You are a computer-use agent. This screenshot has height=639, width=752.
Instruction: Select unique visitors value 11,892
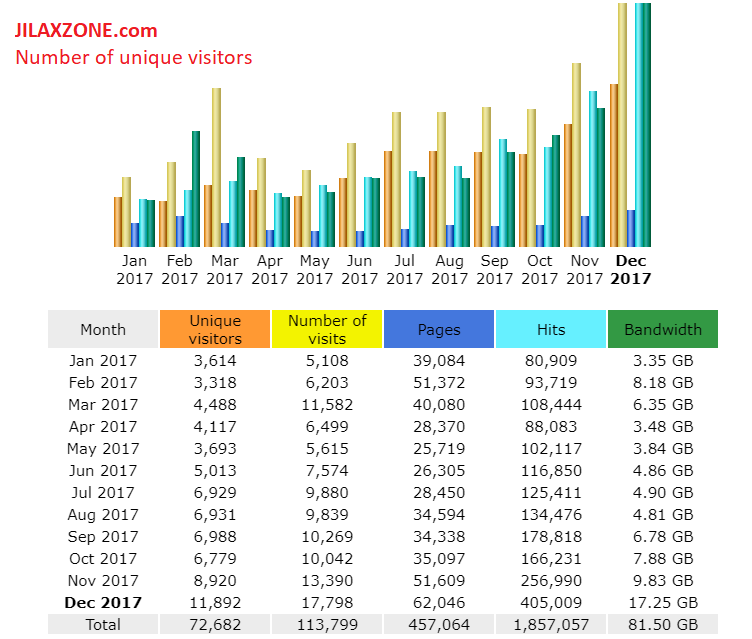215,603
